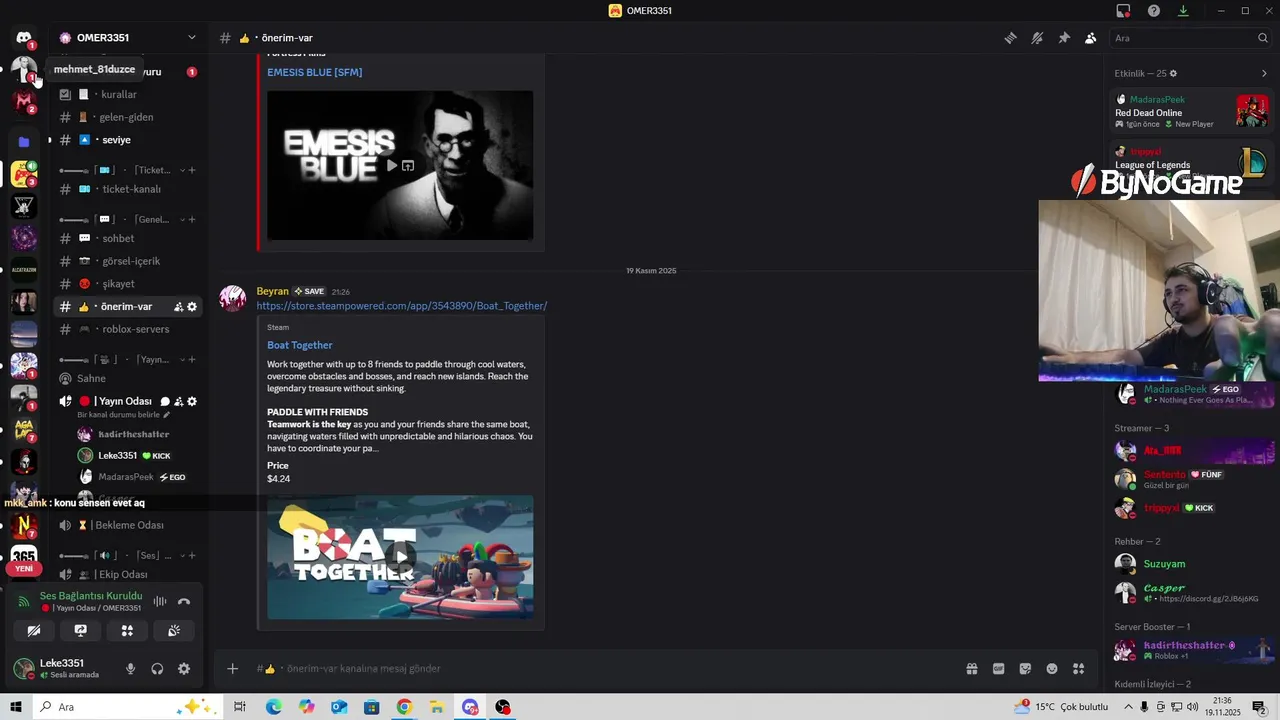Screen dimensions: 1280x720
Task: Toggle channel notification mute bell
Action: click(x=1037, y=38)
